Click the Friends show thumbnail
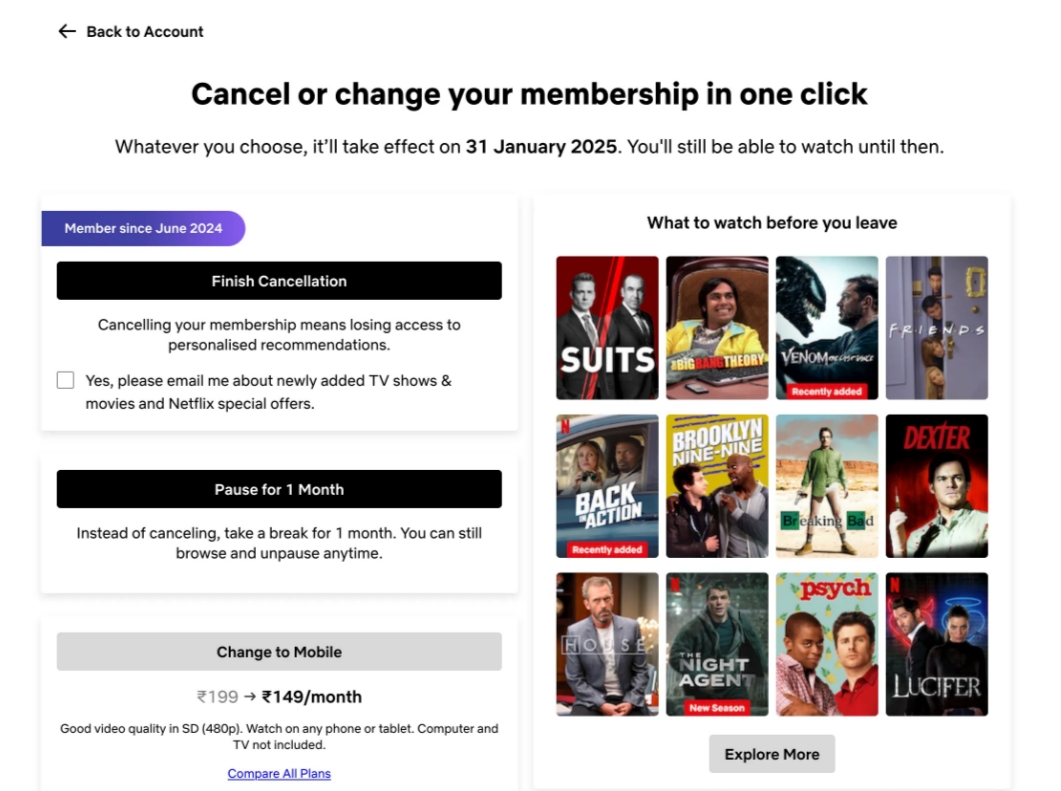This screenshot has height=791, width=1061. click(x=936, y=327)
